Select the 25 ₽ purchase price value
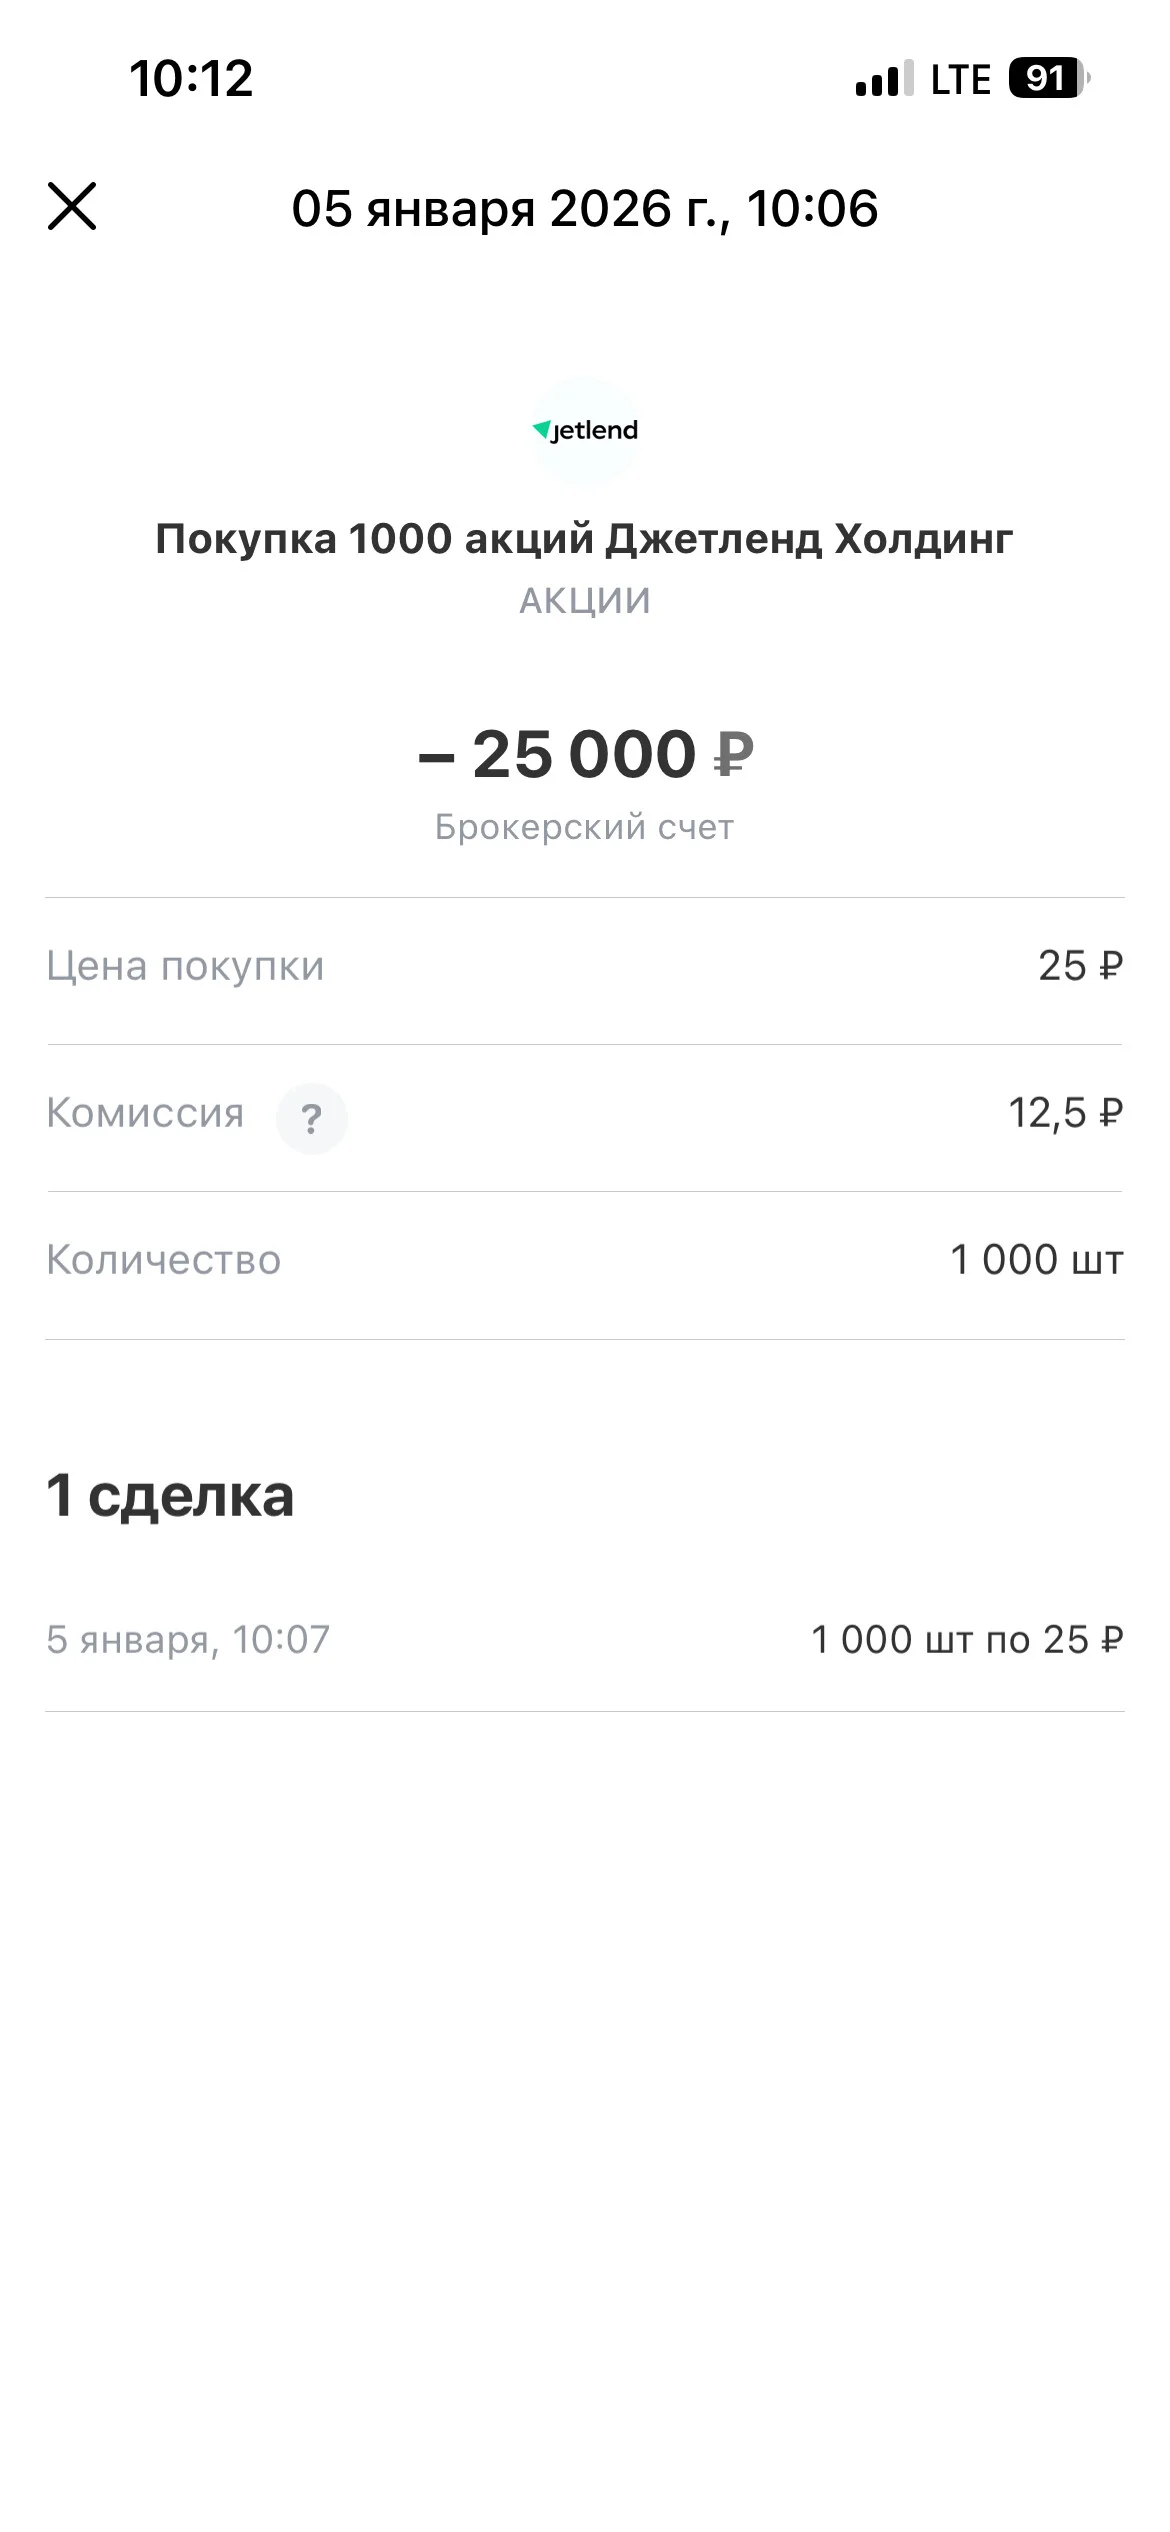This screenshot has width=1170, height=2532. pyautogui.click(x=1081, y=966)
